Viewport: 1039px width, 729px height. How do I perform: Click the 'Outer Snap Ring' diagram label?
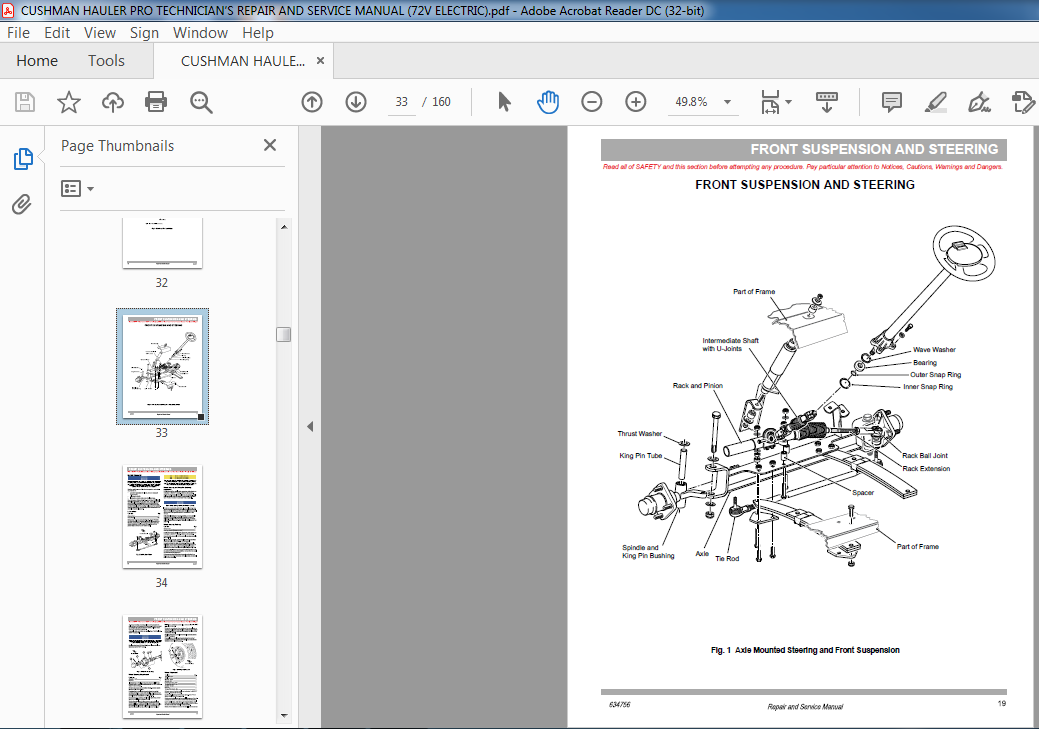935,374
